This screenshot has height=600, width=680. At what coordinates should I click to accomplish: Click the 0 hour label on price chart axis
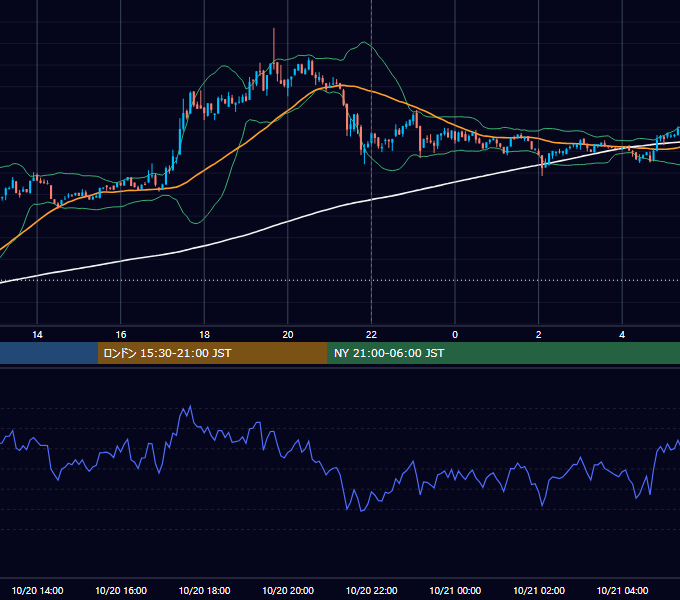point(455,335)
